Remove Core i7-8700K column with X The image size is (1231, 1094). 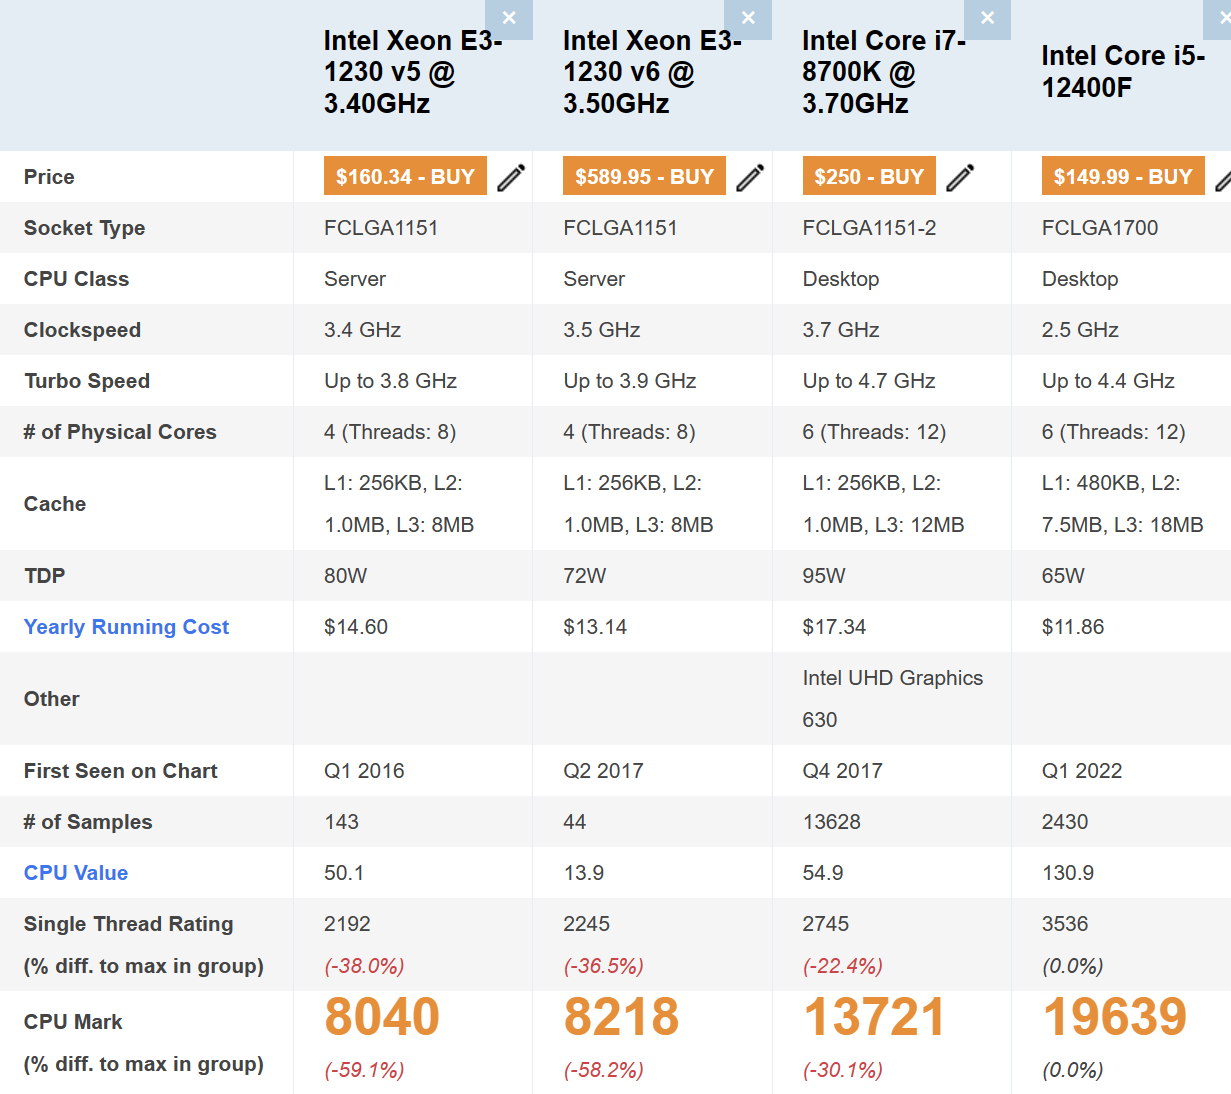(987, 18)
